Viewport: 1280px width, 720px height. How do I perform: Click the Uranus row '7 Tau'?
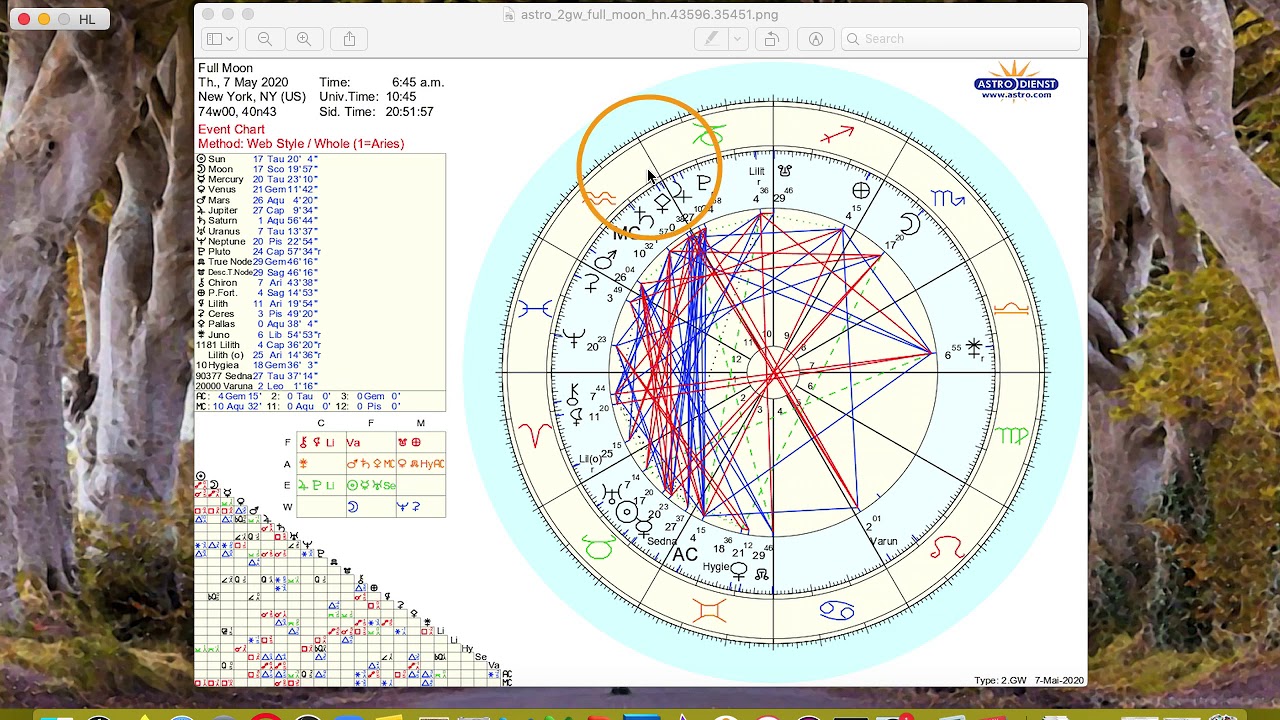point(257,231)
